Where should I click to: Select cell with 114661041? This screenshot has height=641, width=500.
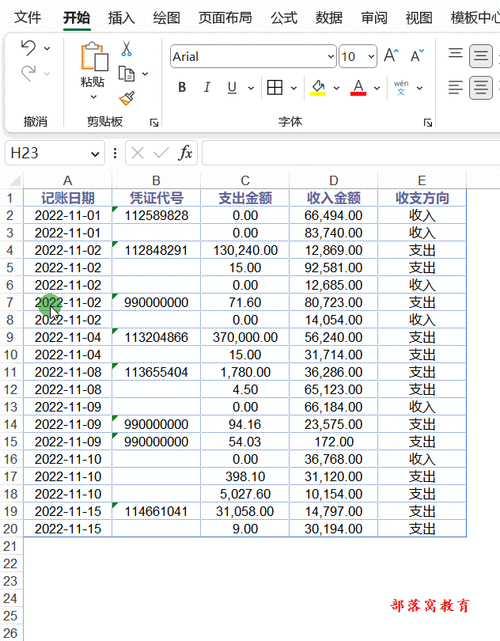click(x=156, y=511)
